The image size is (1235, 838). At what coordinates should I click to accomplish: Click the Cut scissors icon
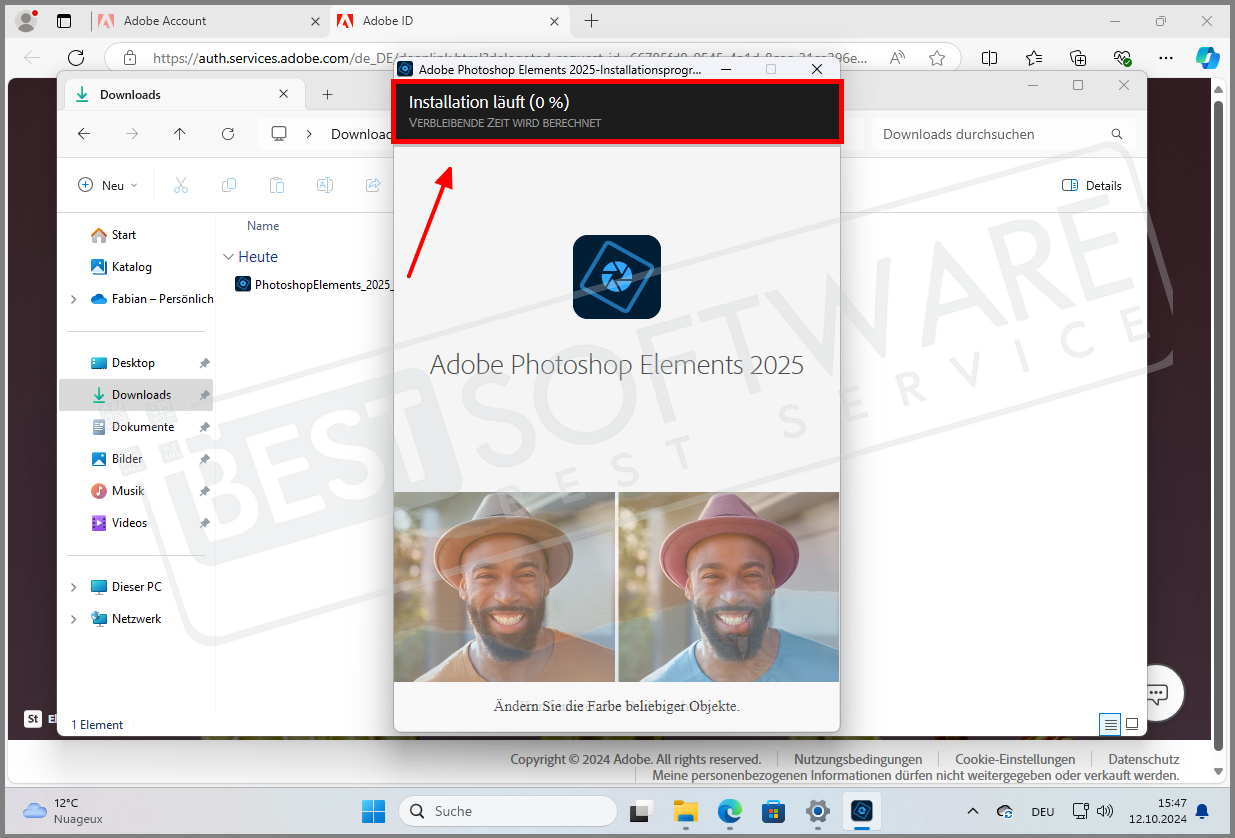point(181,185)
